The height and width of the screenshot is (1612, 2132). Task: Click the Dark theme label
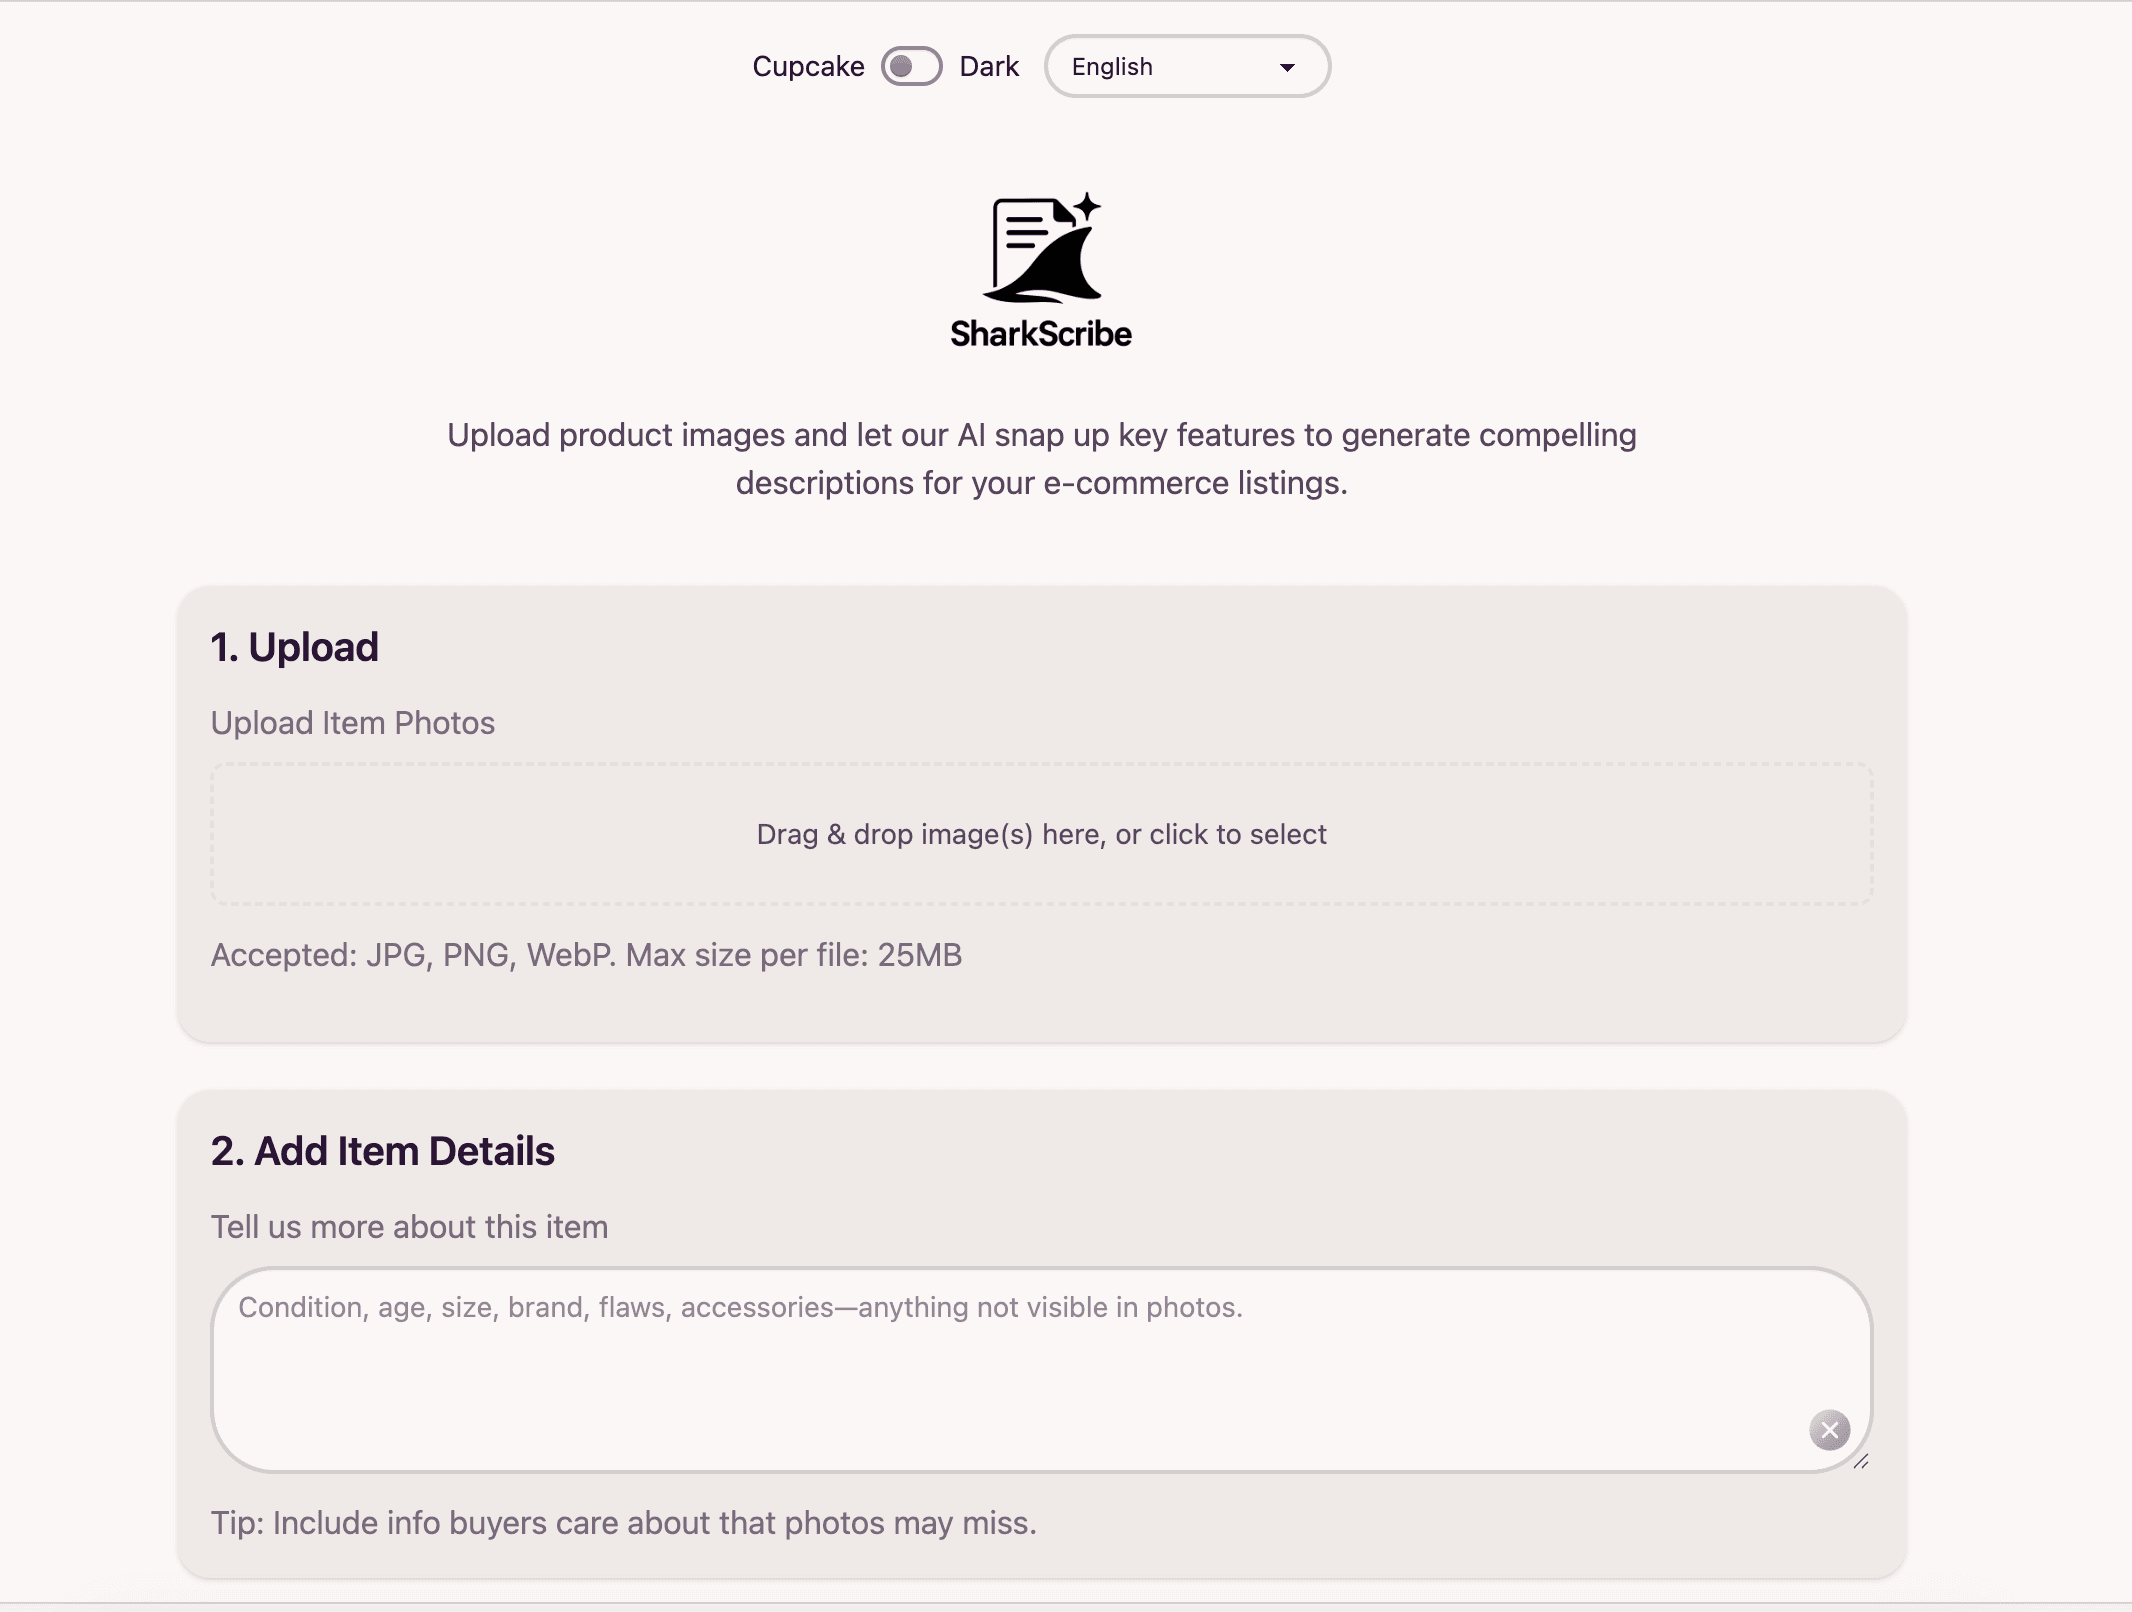(988, 67)
